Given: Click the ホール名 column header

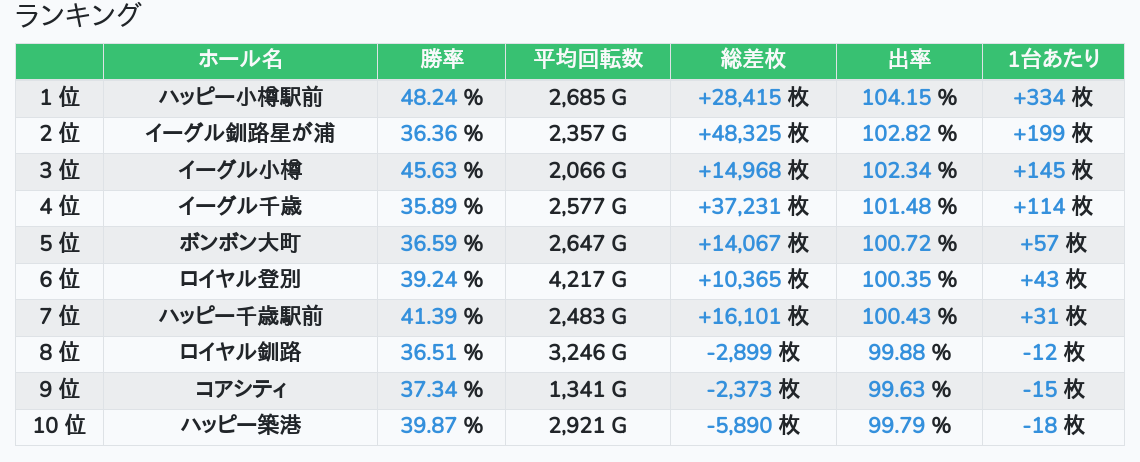Looking at the screenshot, I should tap(240, 60).
